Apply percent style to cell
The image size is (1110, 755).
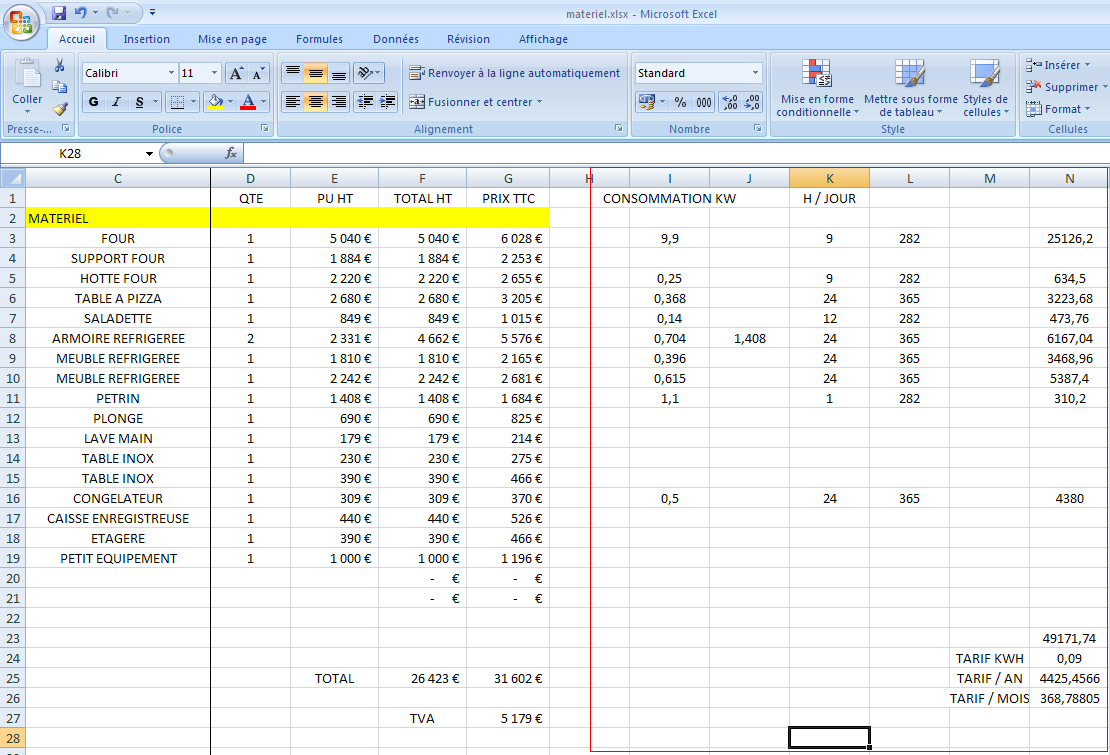[680, 102]
